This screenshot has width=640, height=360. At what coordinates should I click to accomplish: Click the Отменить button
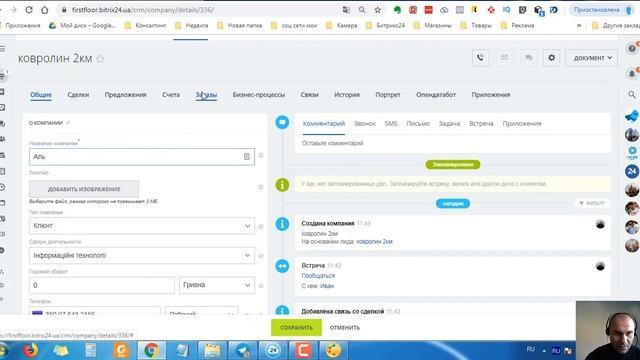pyautogui.click(x=345, y=328)
